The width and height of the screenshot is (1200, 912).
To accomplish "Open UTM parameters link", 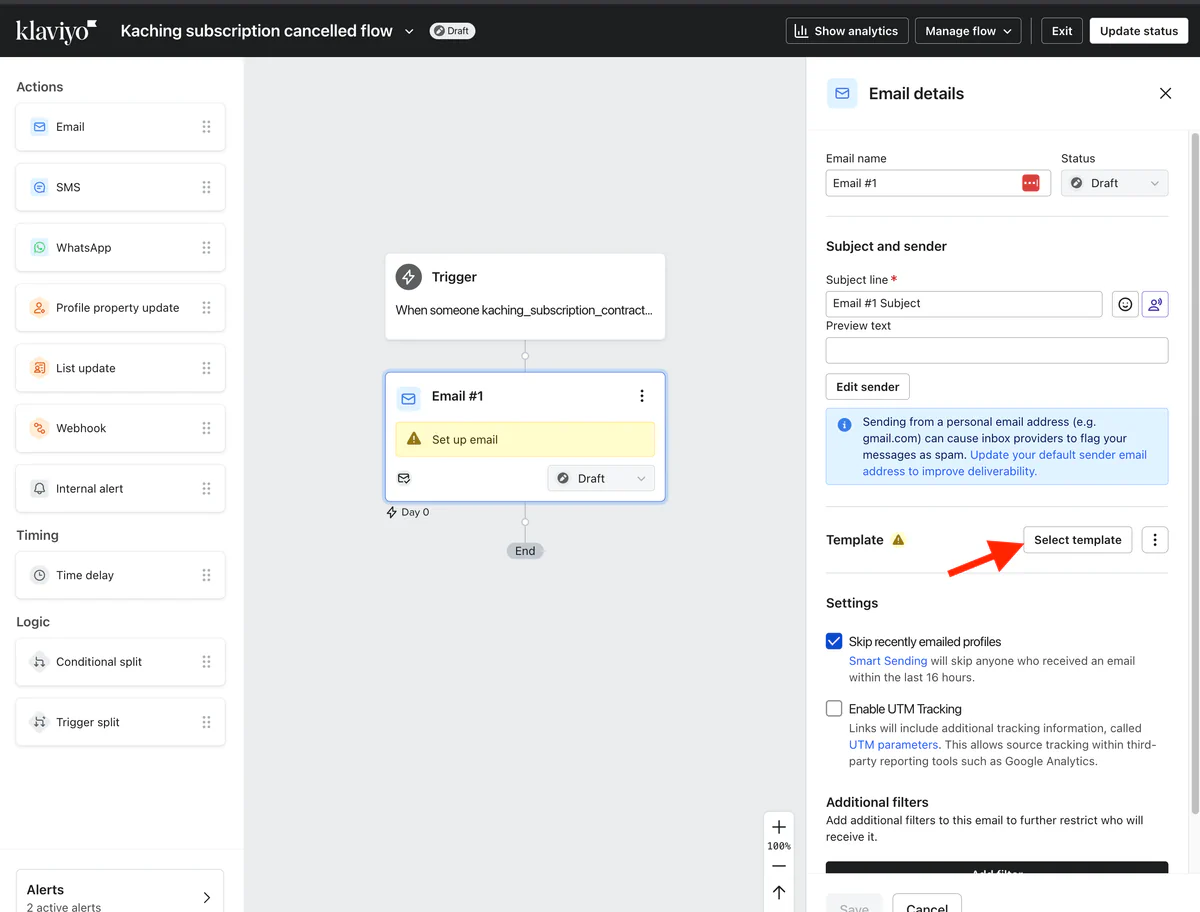I will point(894,745).
